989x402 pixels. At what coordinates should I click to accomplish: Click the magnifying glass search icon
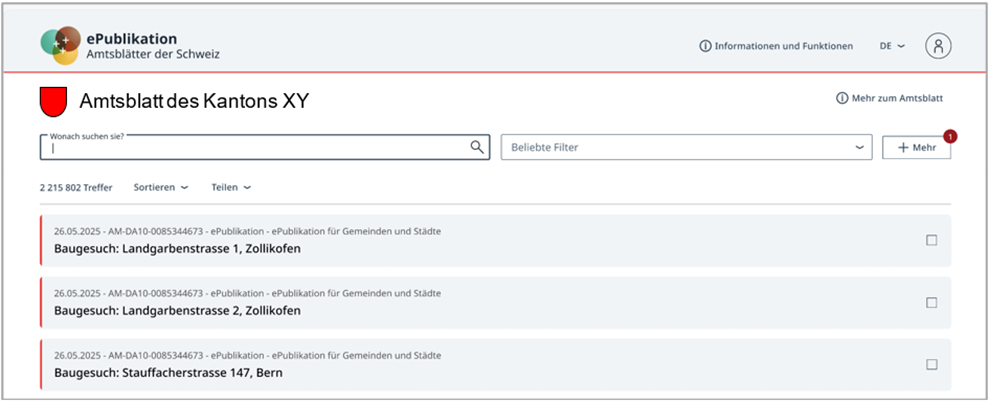477,147
